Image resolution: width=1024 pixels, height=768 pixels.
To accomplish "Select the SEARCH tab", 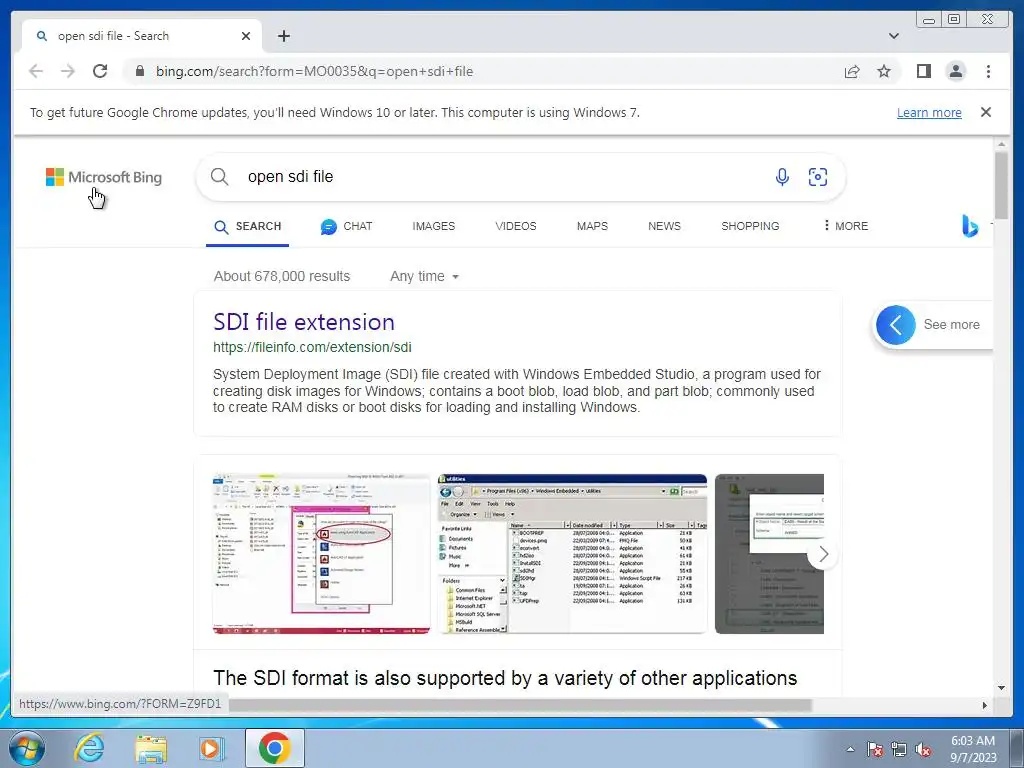I will [x=248, y=226].
